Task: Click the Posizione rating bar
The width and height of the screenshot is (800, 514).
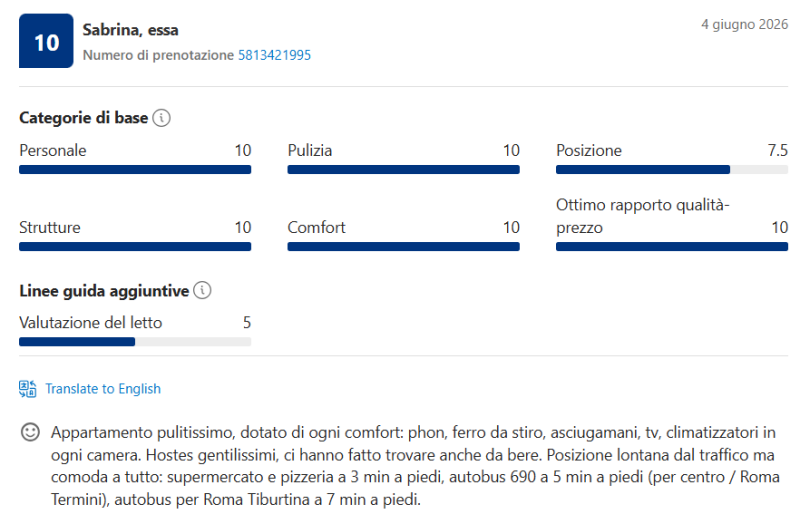Action: (672, 169)
